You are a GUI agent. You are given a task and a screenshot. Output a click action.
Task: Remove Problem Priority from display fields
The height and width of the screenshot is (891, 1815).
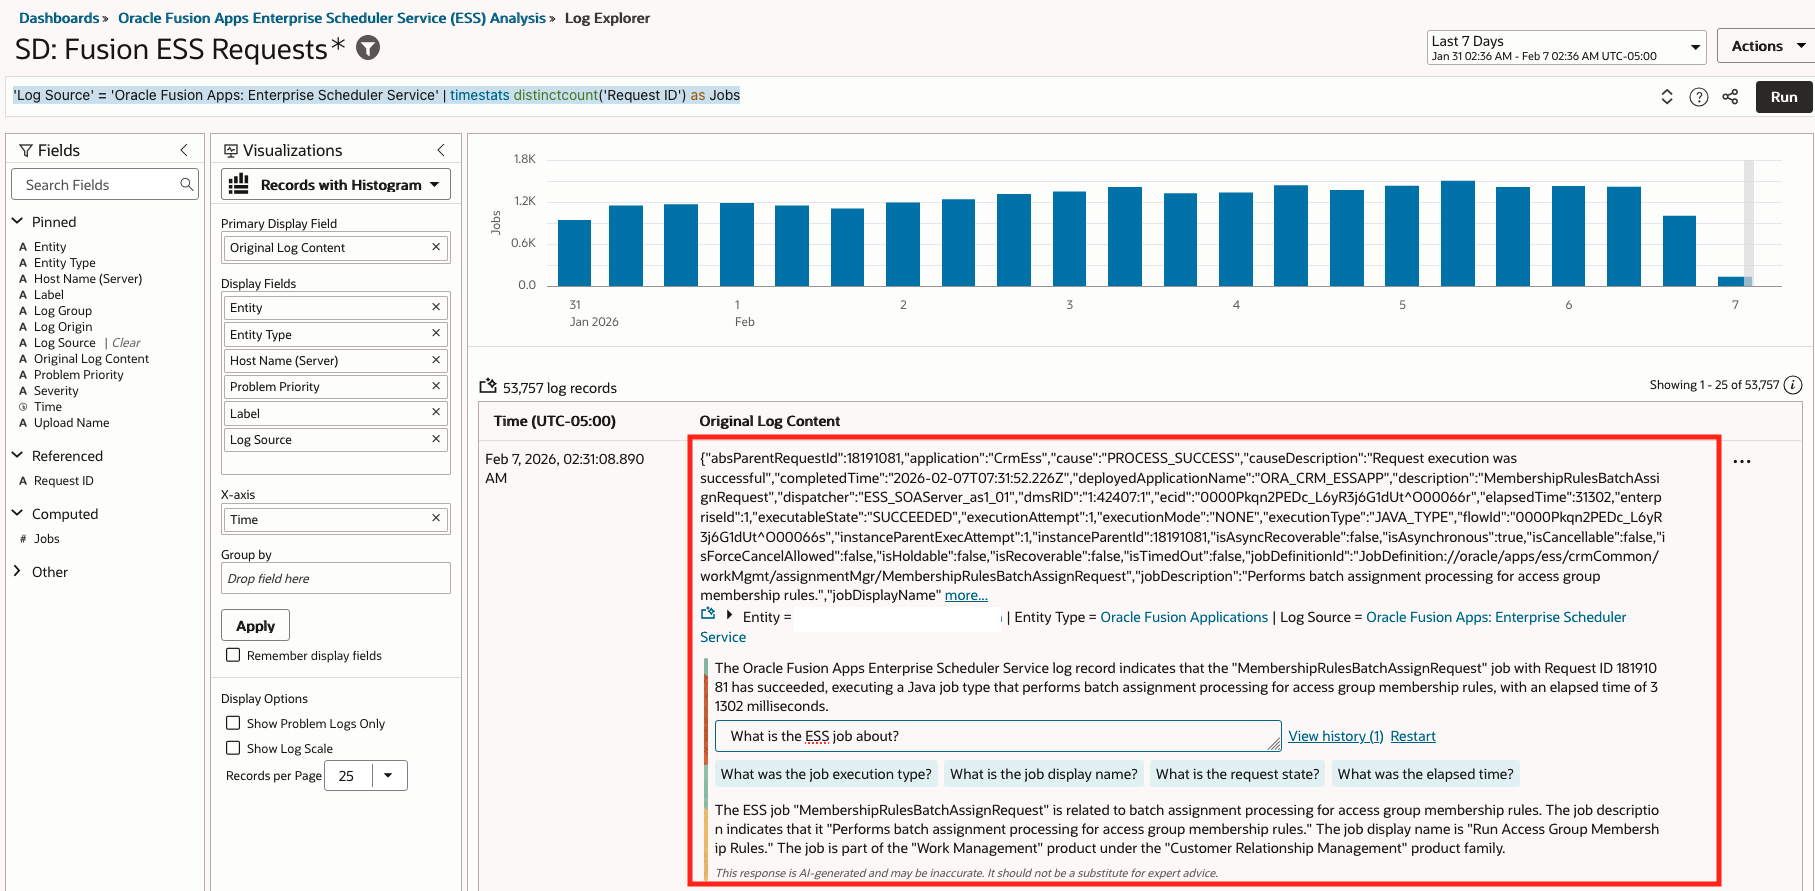436,386
